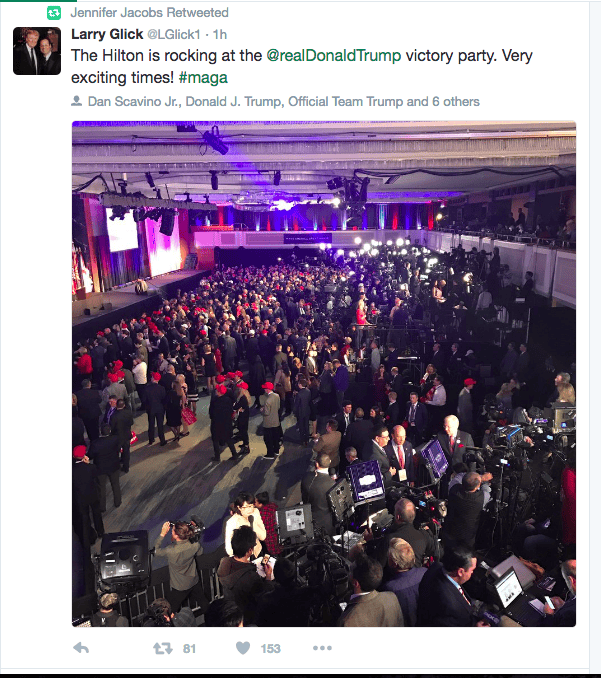601x678 pixels.
Task: Click Donald J. Trump tagged name
Action: 234,102
